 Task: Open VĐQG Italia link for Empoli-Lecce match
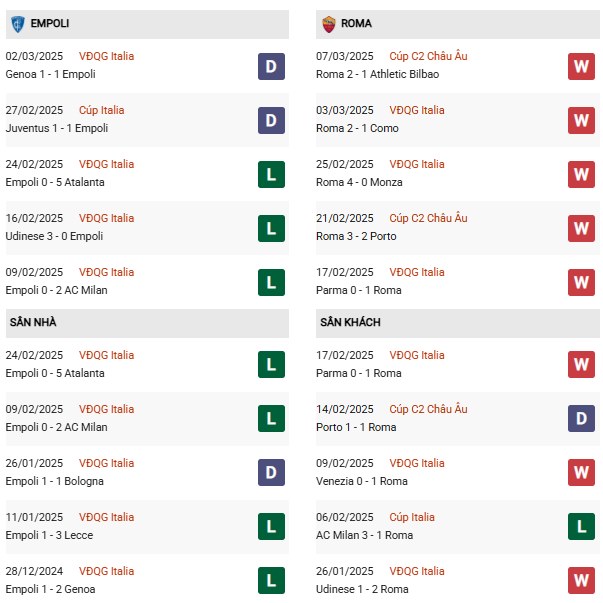(109, 517)
